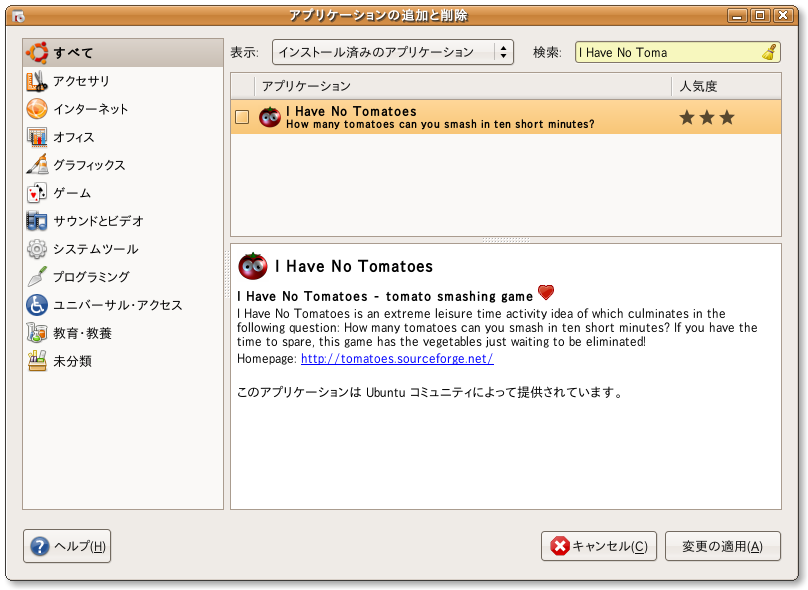This screenshot has width=808, height=590.
Task: Clear the search field with broom icon
Action: pos(769,53)
